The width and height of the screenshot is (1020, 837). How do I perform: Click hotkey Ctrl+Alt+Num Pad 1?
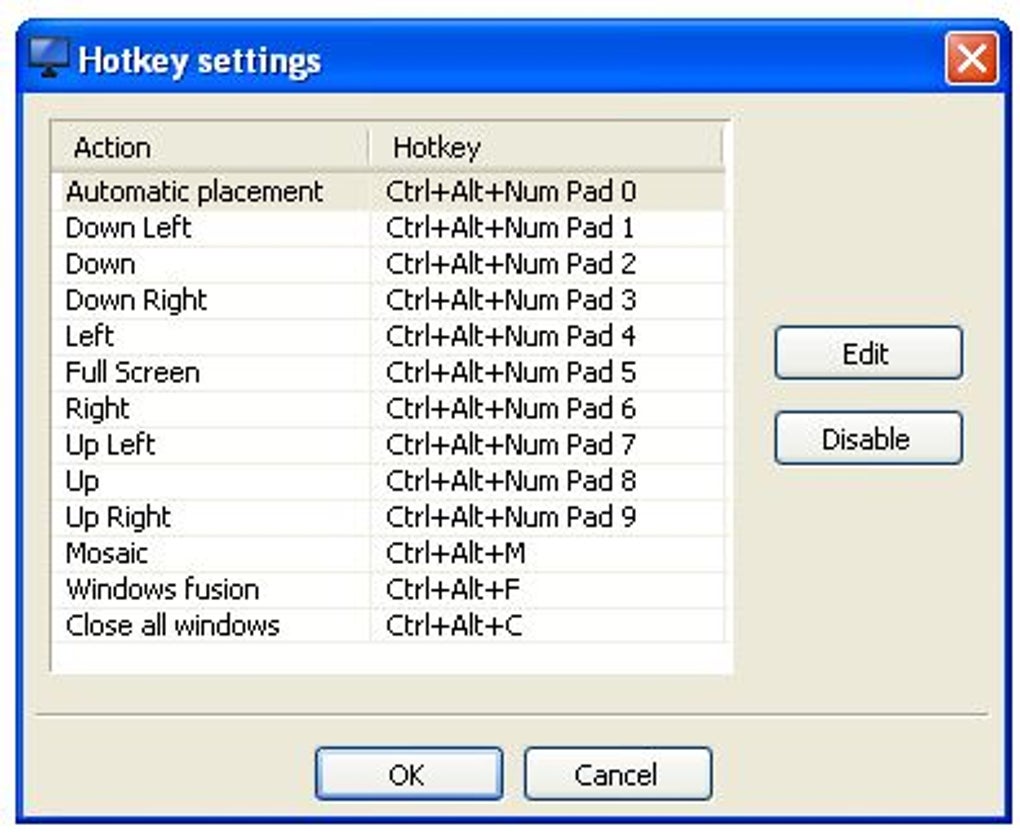click(x=509, y=228)
